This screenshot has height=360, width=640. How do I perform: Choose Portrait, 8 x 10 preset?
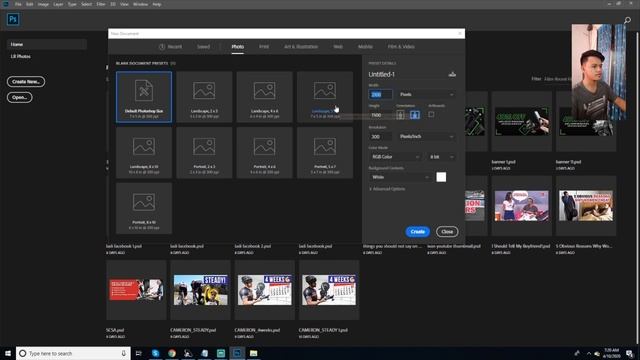144,208
